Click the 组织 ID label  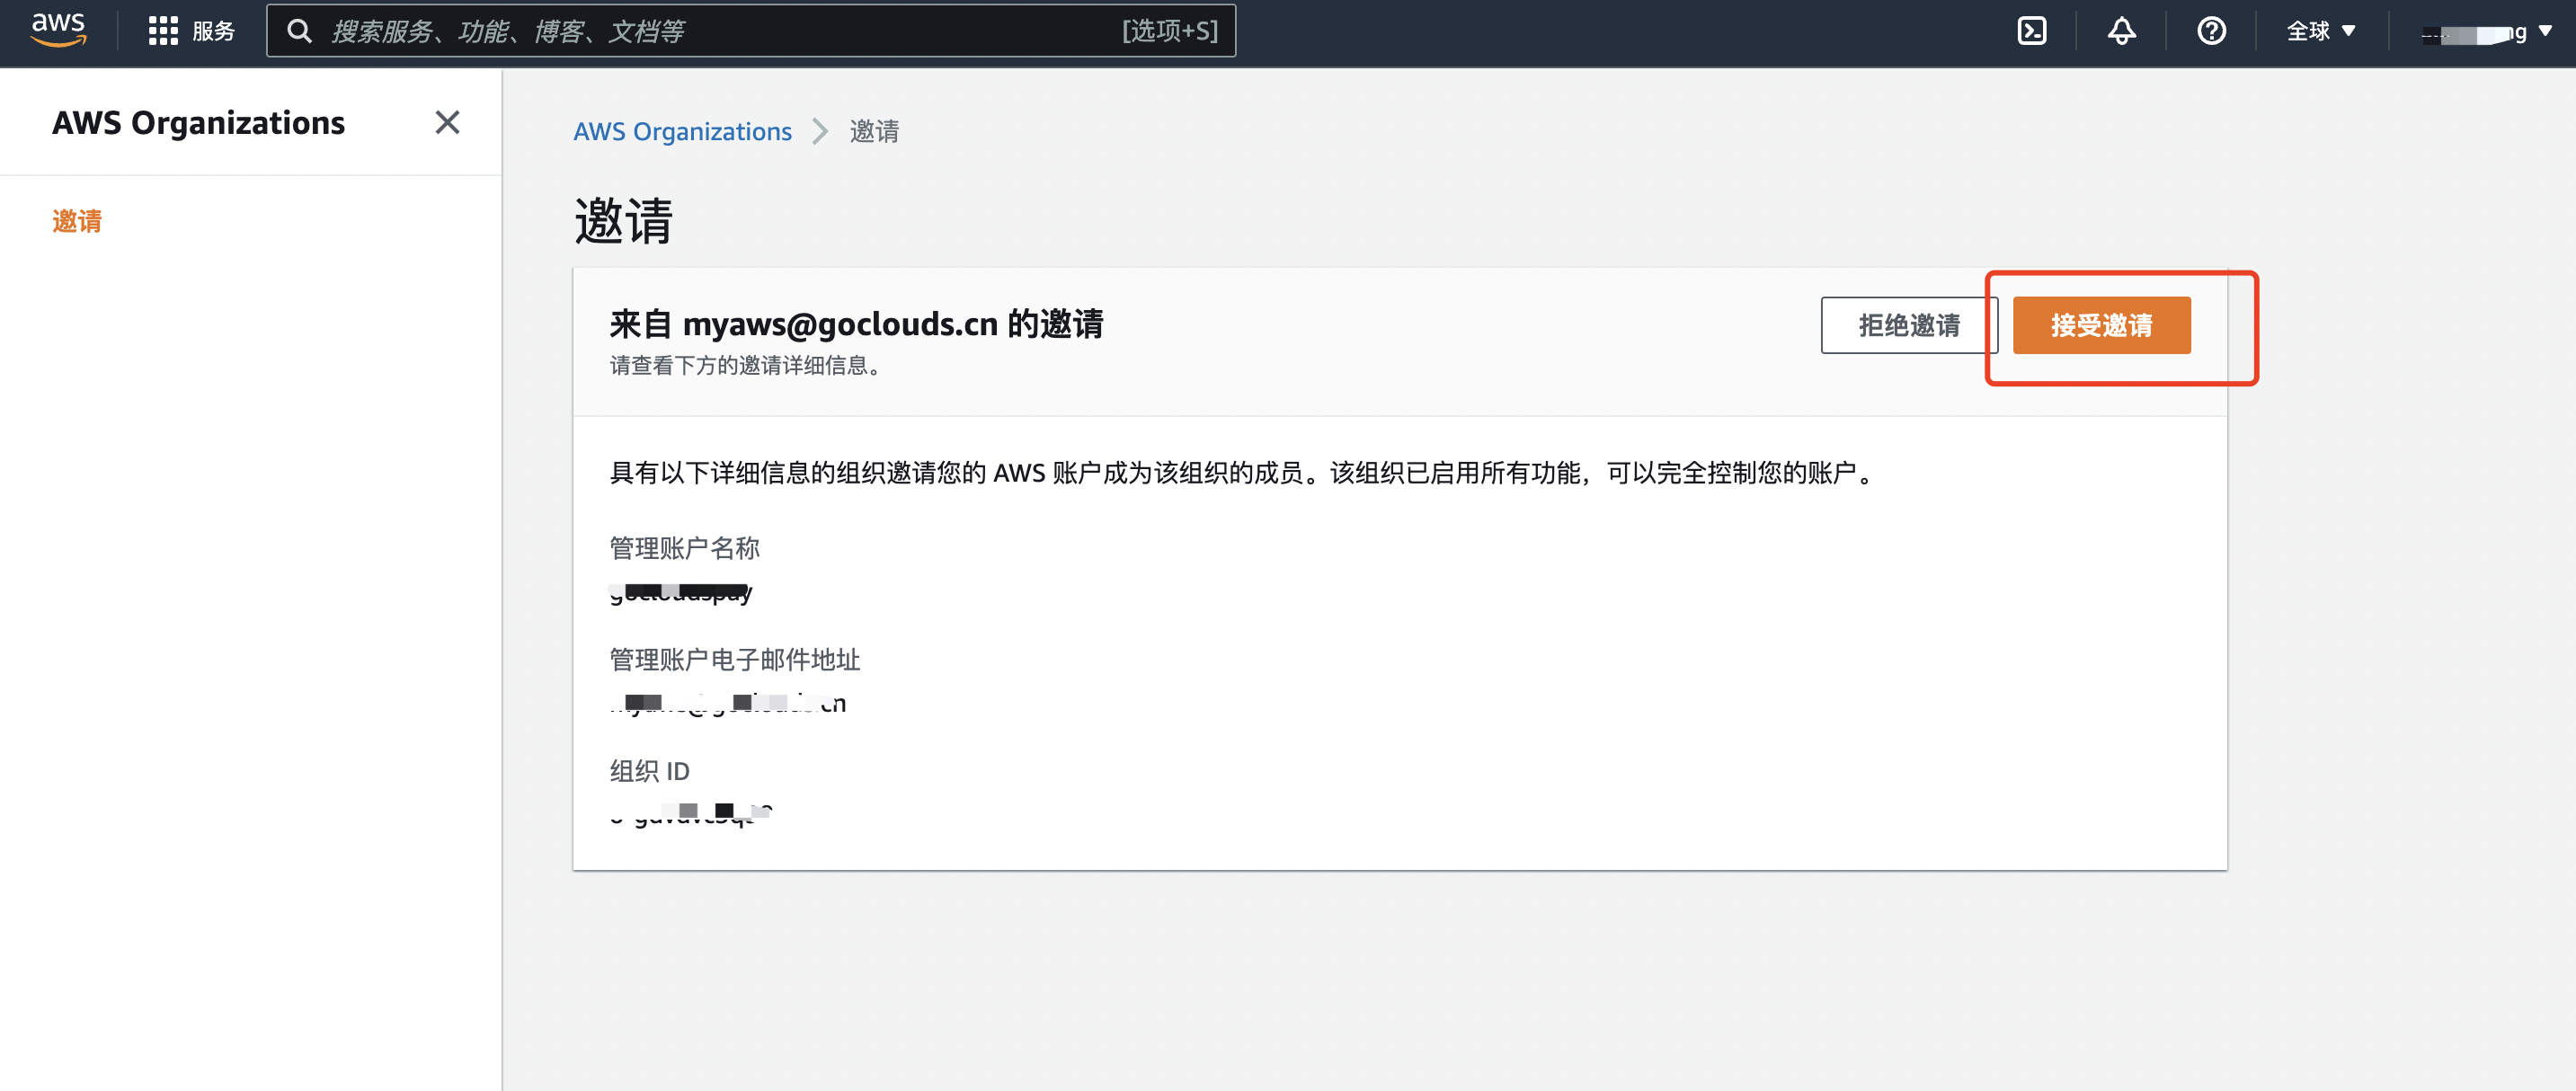click(649, 771)
